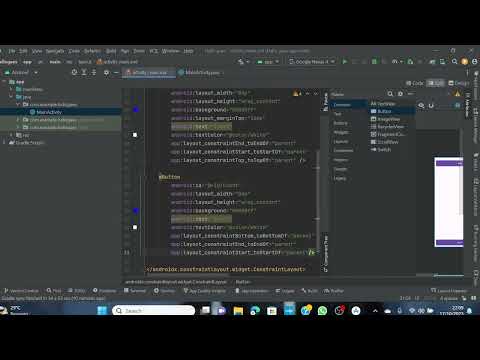The width and height of the screenshot is (480, 360).
Task: Minimize the Palette with minus icon
Action: [410, 94]
